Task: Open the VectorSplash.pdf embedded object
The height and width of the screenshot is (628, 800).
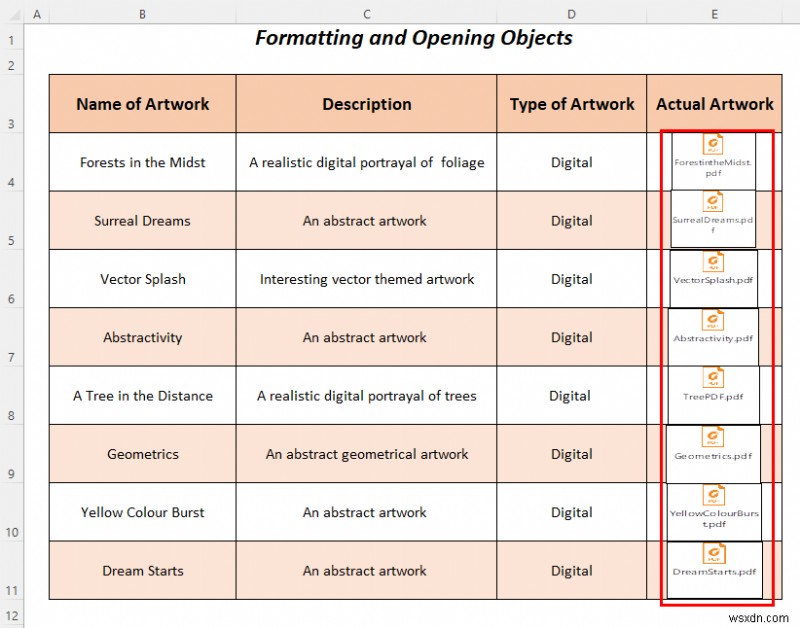Action: tap(713, 279)
